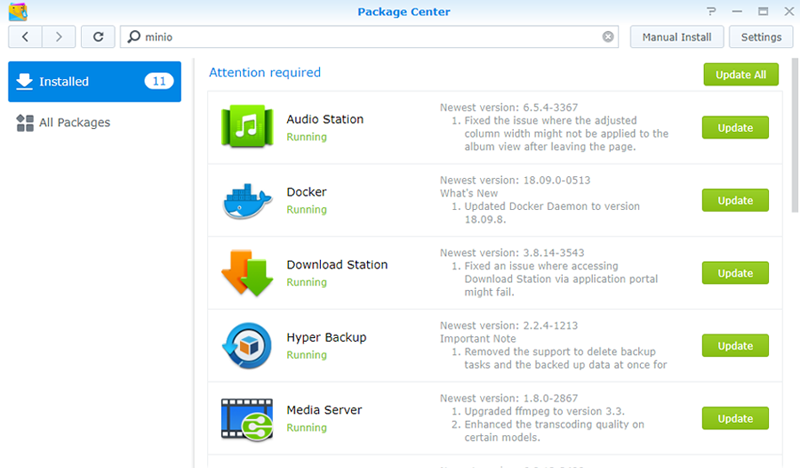Open Media Server package title

tap(324, 410)
